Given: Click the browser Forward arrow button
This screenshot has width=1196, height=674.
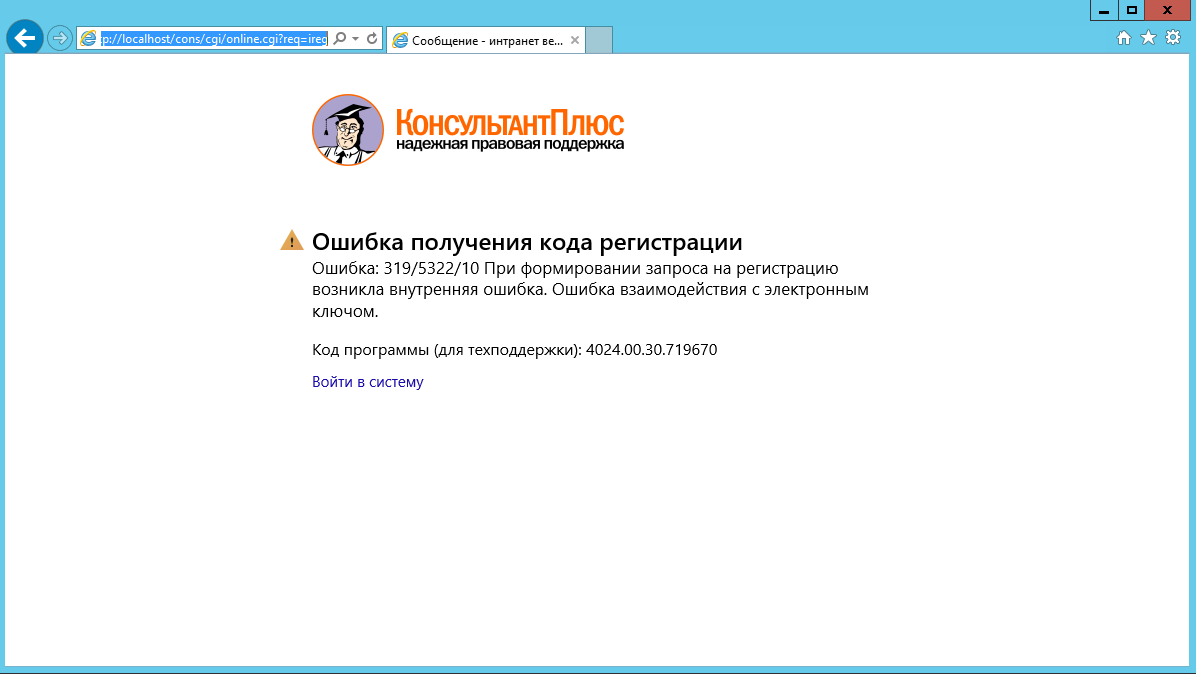Looking at the screenshot, I should pyautogui.click(x=60, y=38).
